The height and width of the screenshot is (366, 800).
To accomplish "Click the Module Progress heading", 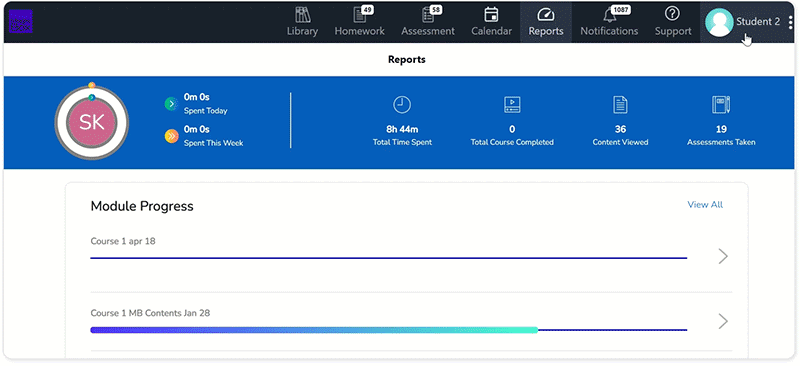I will coord(142,206).
